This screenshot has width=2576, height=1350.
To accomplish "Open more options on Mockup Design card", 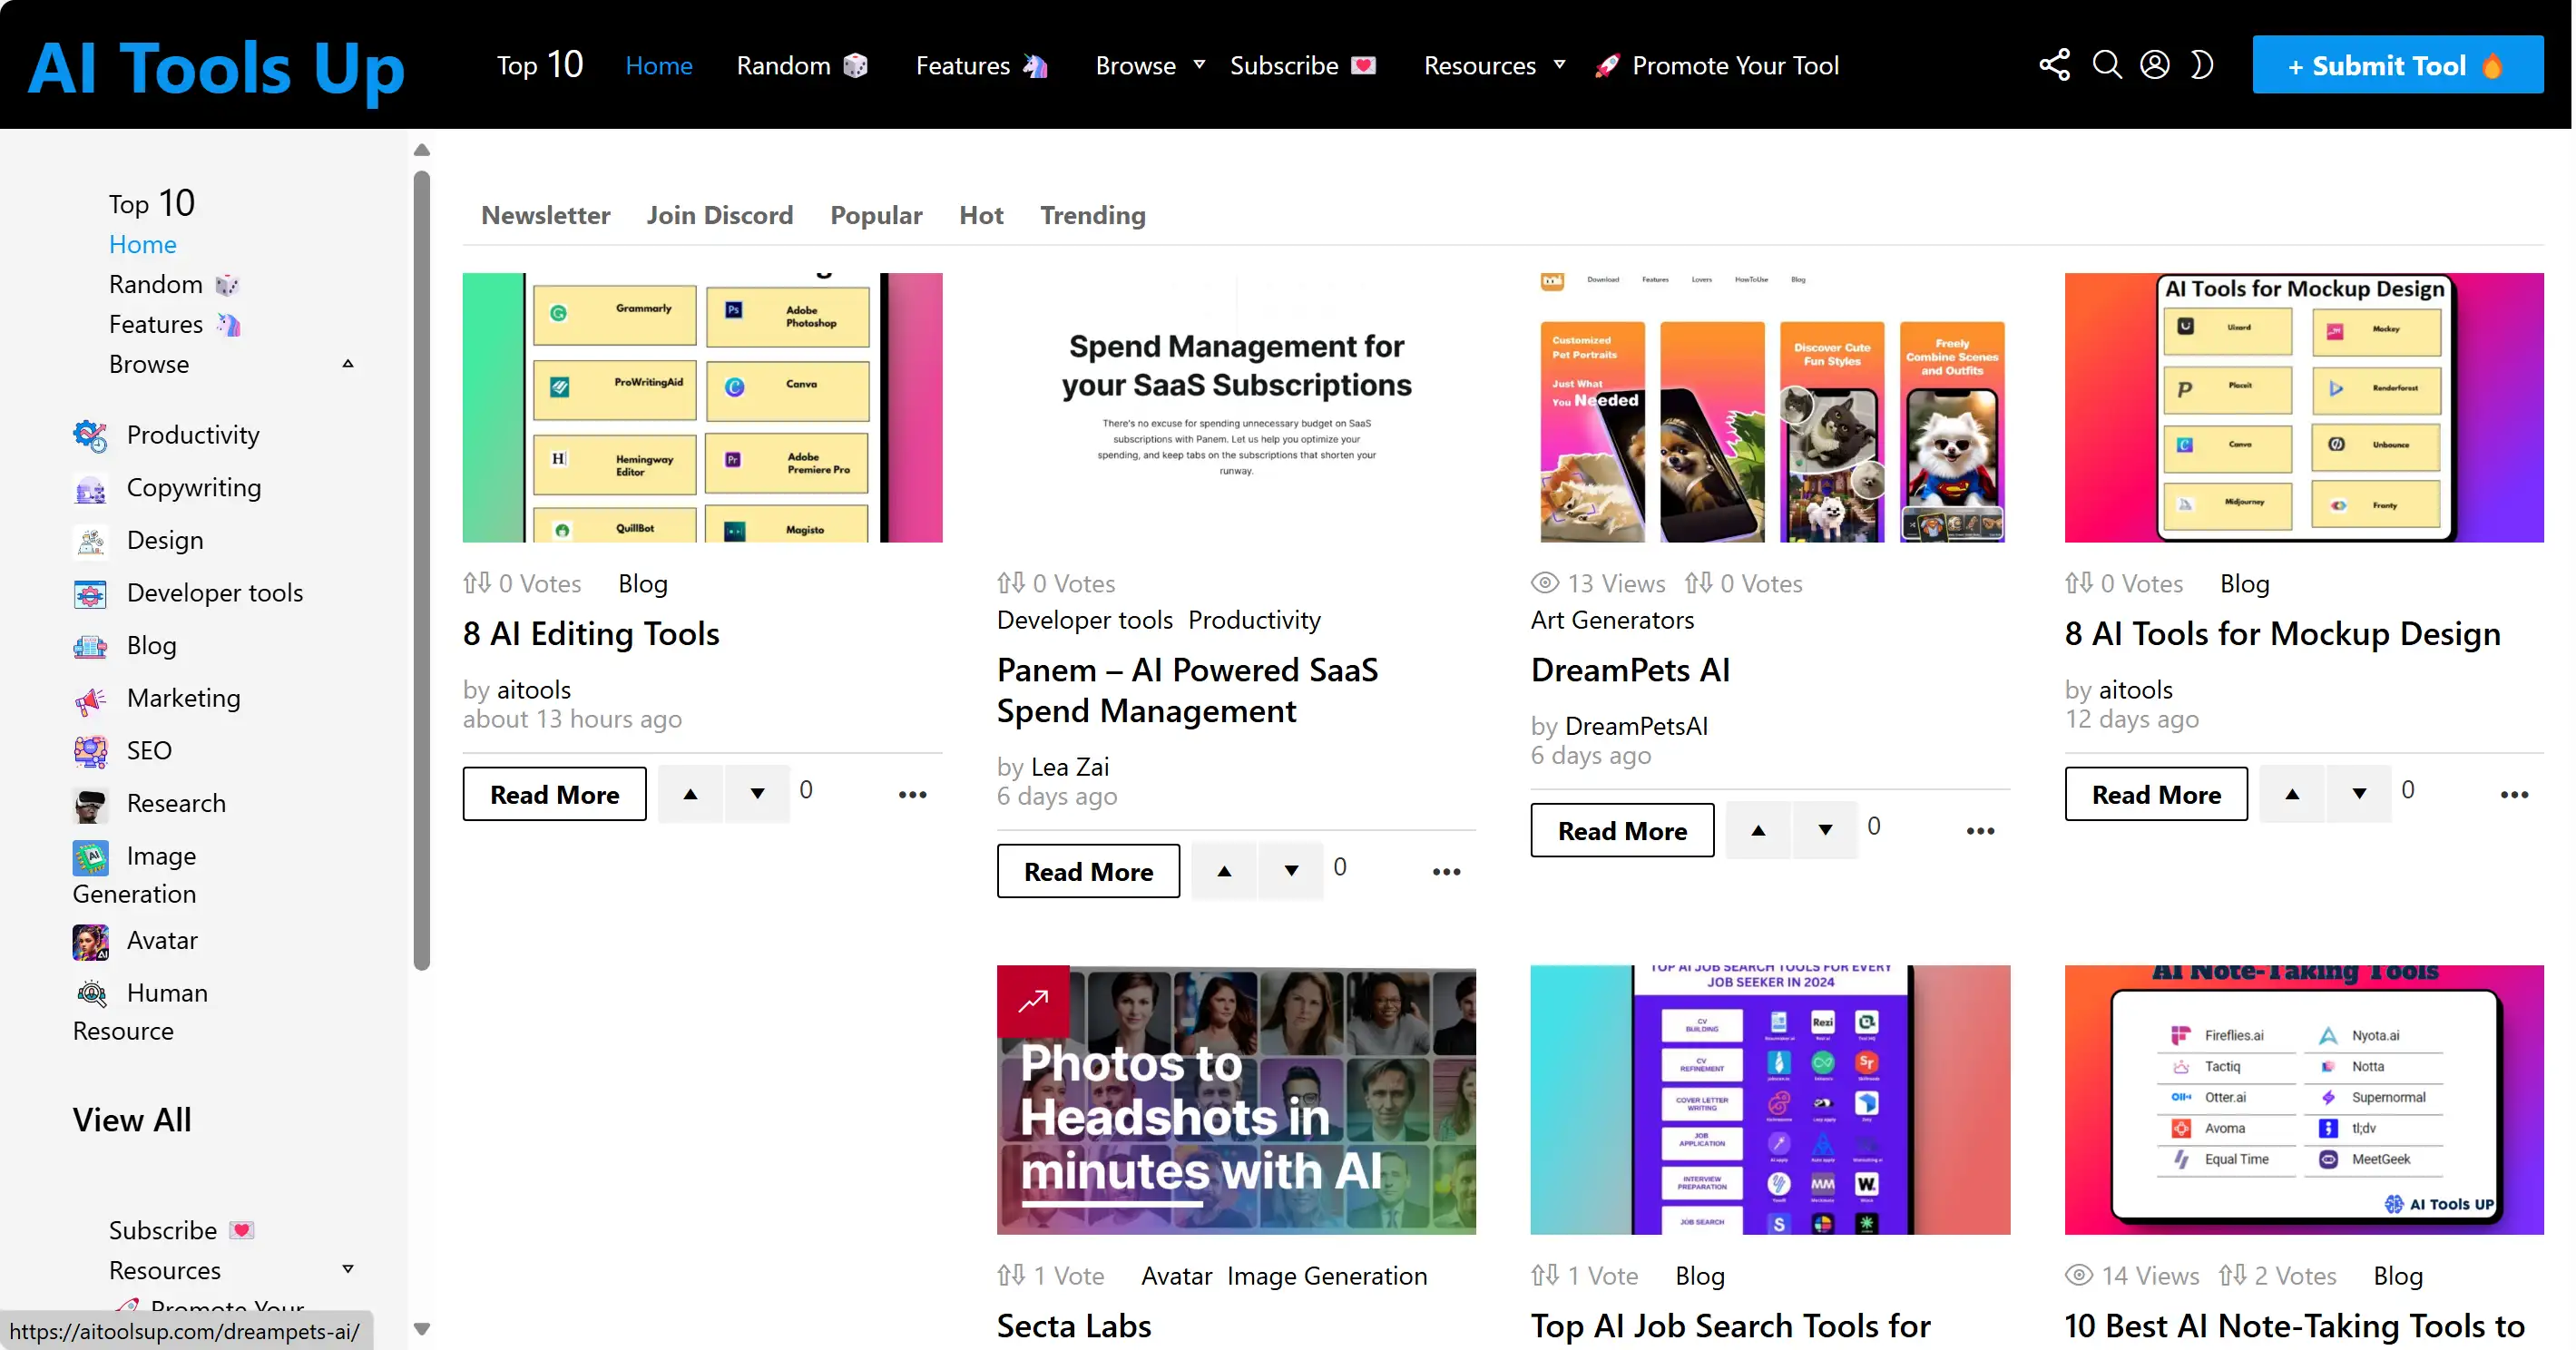I will click(2514, 795).
